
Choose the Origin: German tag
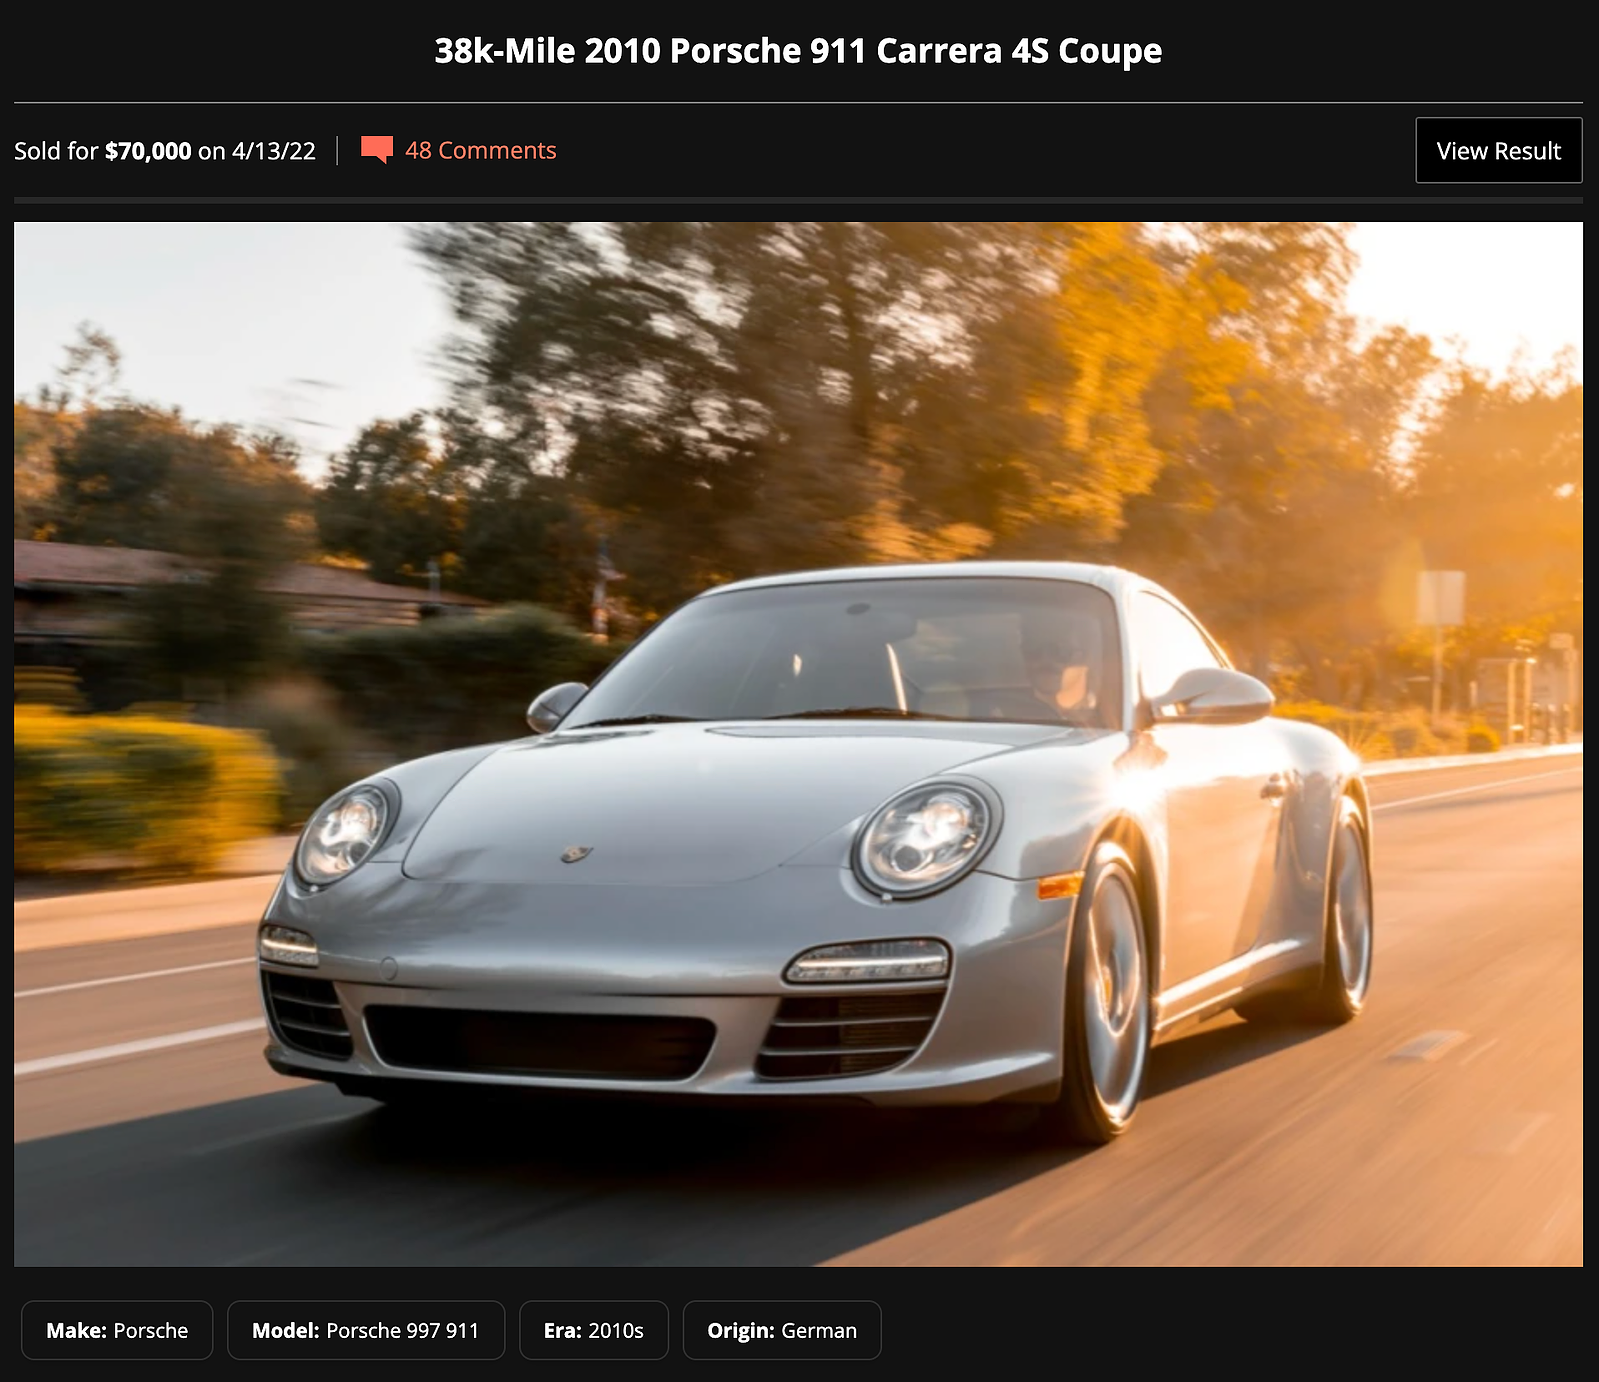(782, 1330)
